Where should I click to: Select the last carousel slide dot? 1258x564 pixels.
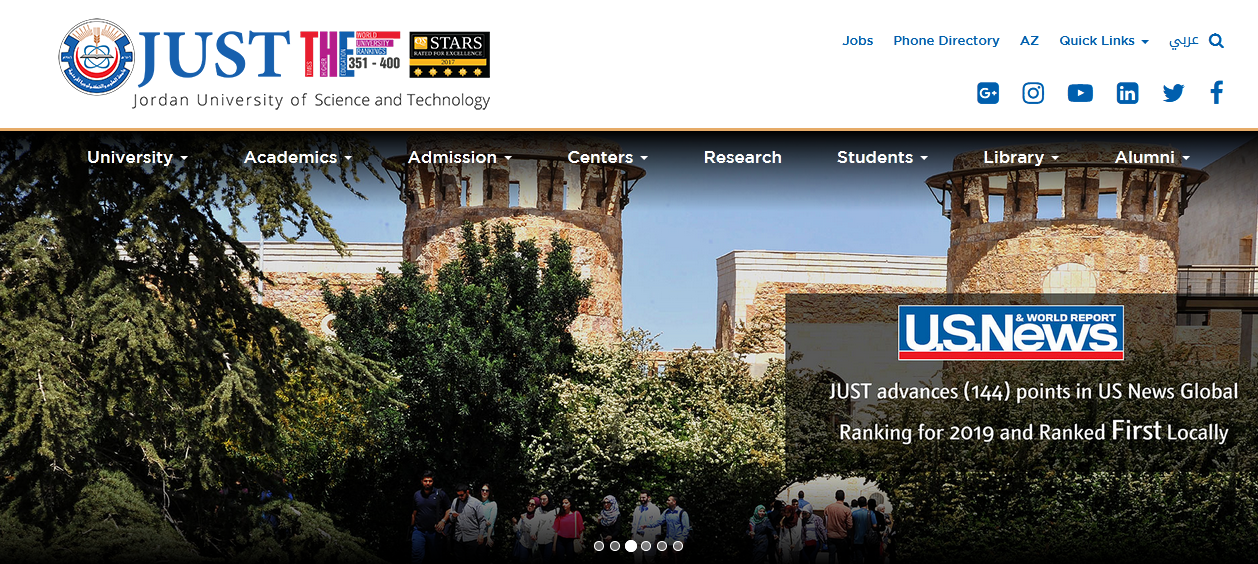click(x=678, y=546)
